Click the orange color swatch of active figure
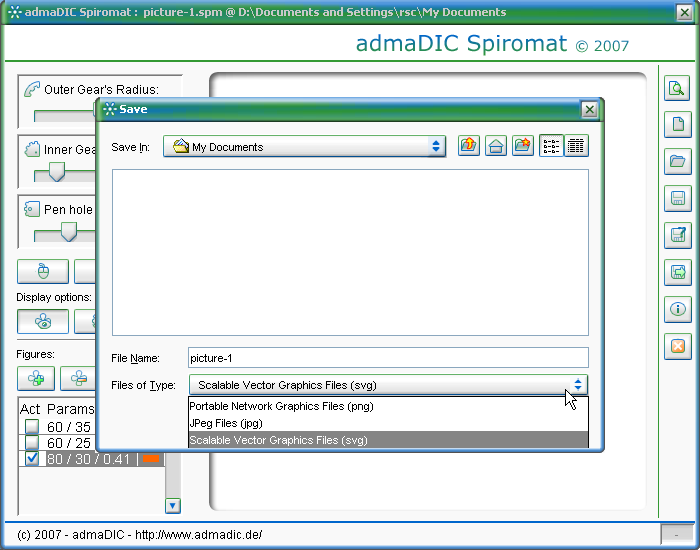Viewport: 700px width, 550px height. (151, 459)
